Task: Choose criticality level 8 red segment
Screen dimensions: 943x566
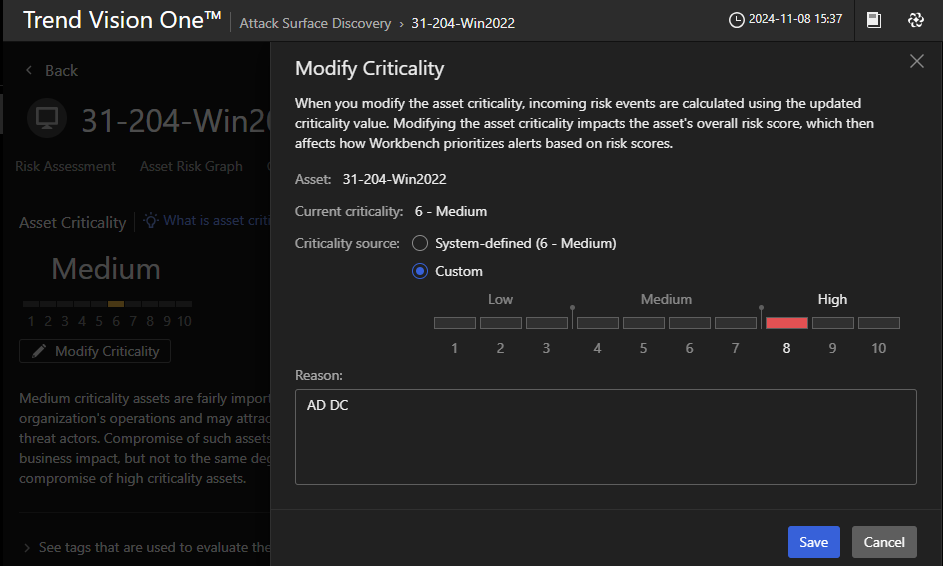Action: [x=786, y=323]
